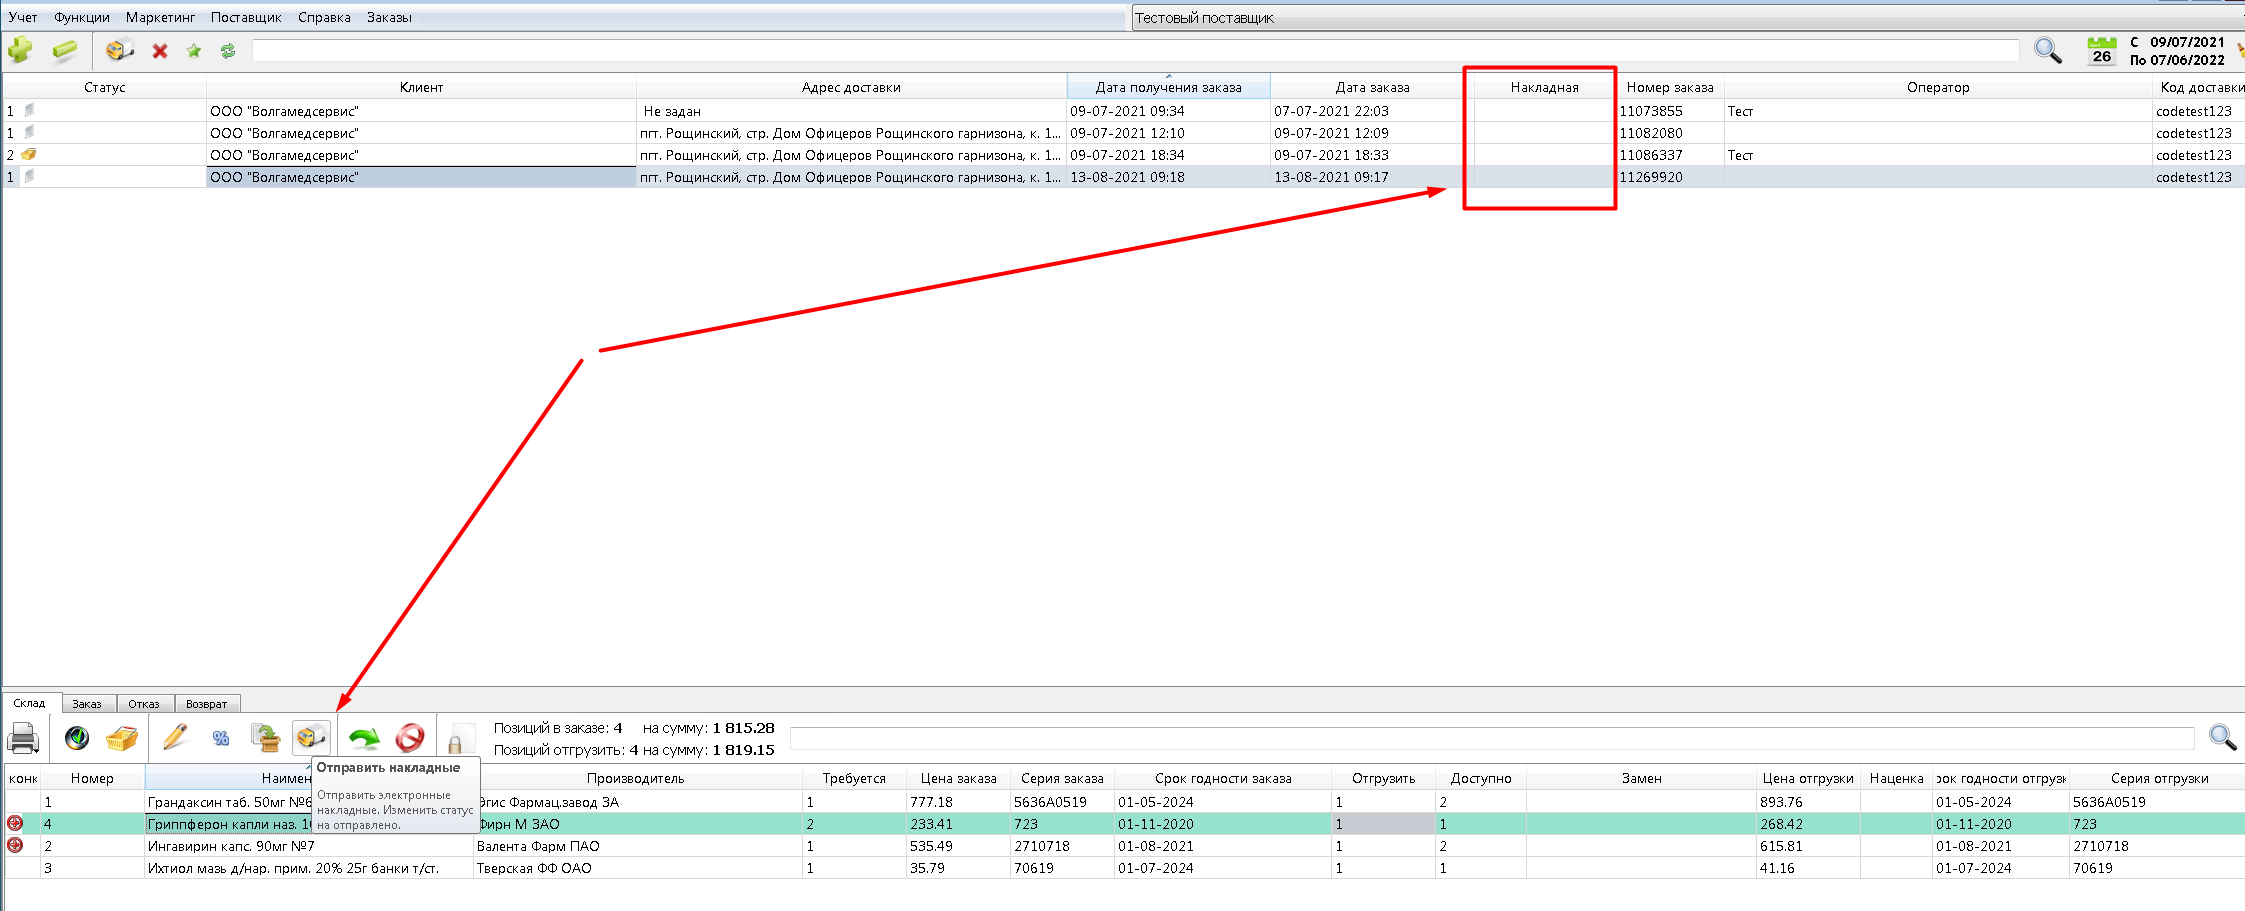The image size is (2245, 911).
Task: Click the red X delete icon
Action: (160, 51)
